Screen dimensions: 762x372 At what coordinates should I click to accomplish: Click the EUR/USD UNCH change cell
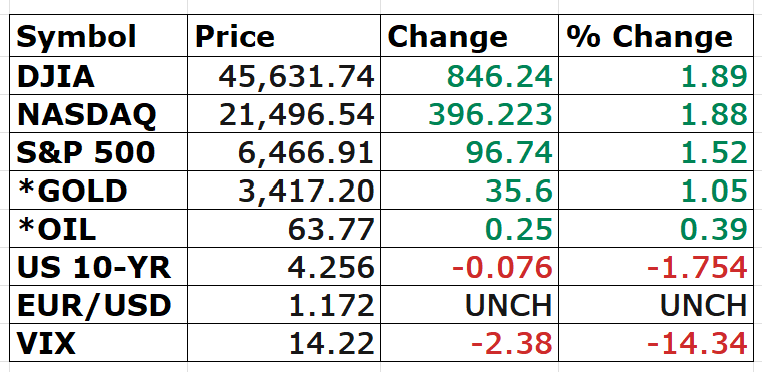469,304
